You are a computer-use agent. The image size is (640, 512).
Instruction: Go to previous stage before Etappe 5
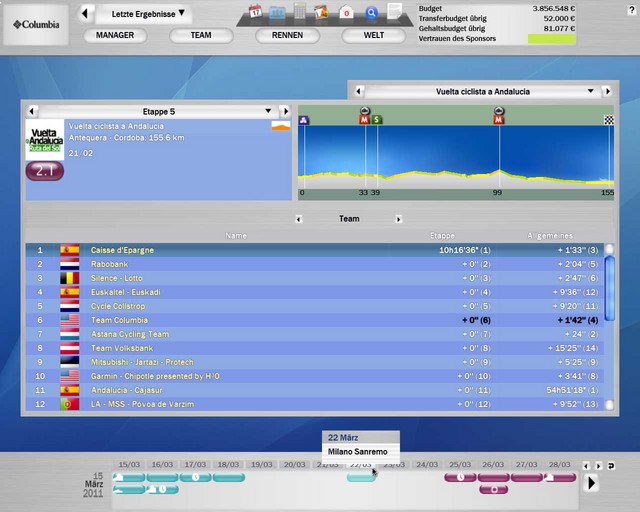point(31,111)
